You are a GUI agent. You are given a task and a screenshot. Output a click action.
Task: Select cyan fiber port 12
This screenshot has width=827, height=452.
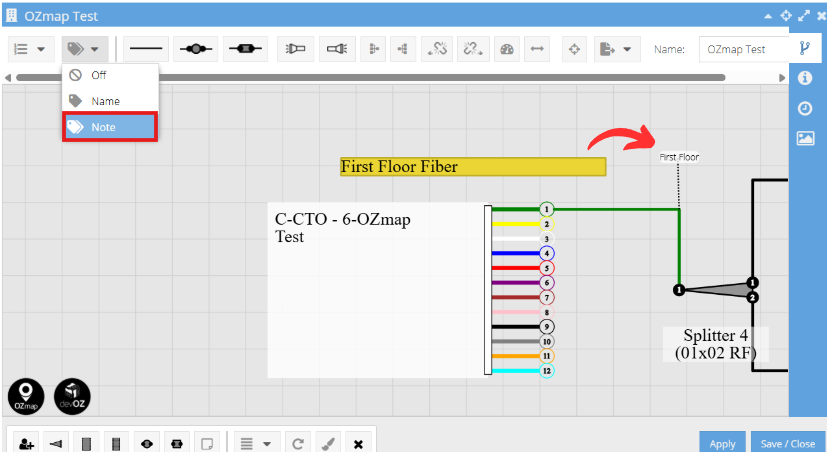(547, 371)
